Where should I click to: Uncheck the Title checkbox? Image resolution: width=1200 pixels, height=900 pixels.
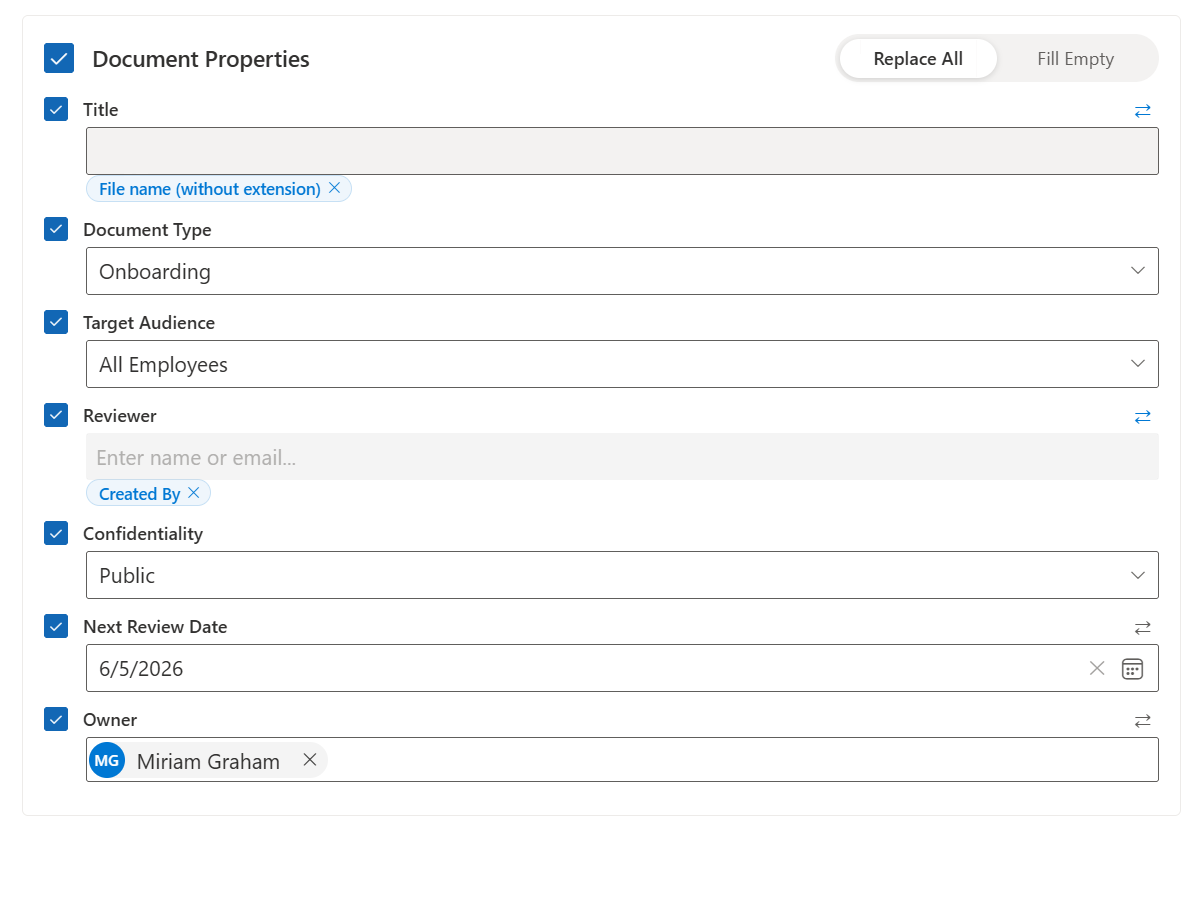[x=56, y=109]
